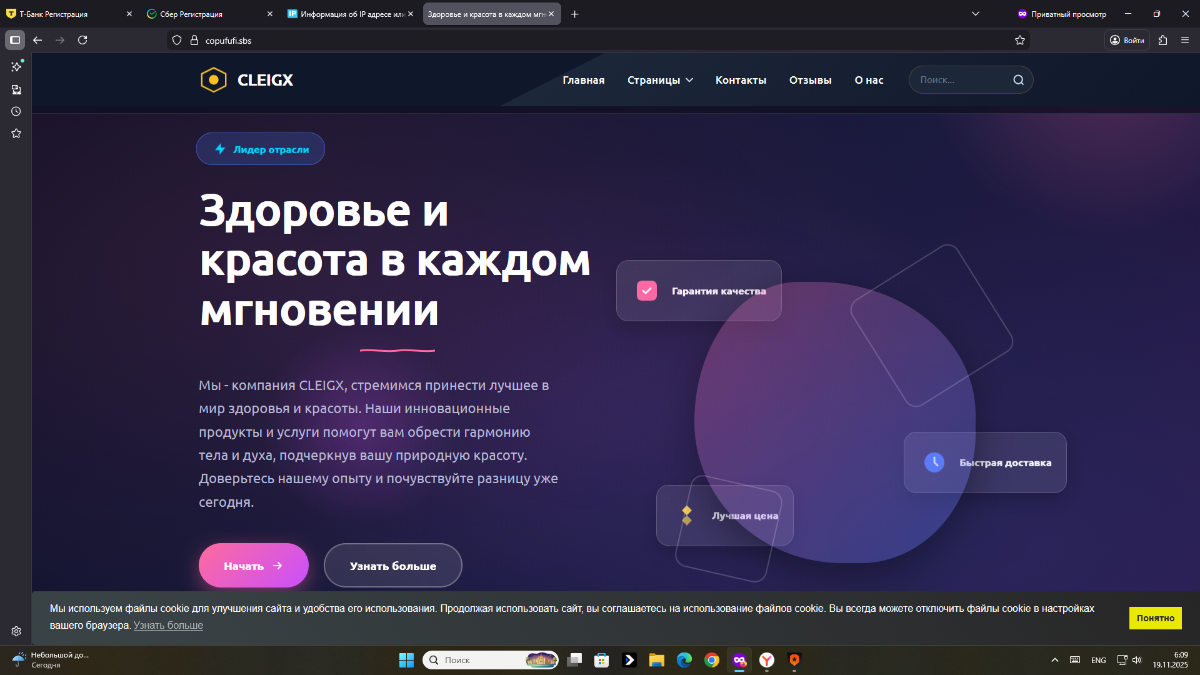
Task: Click the Лидер отрасли badge
Action: 261,149
